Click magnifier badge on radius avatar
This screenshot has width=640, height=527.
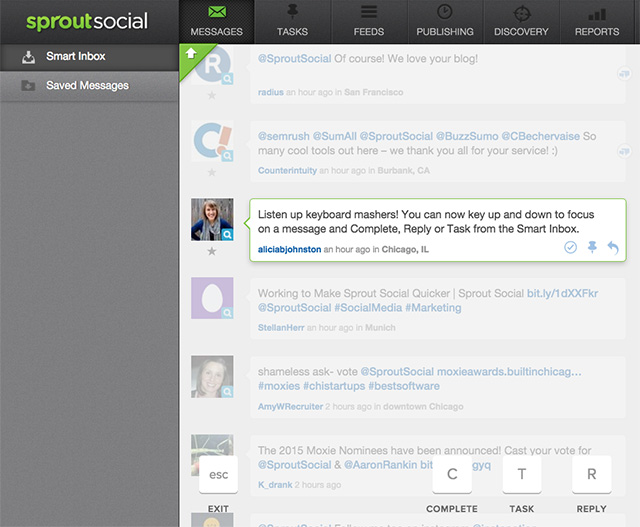point(227,79)
